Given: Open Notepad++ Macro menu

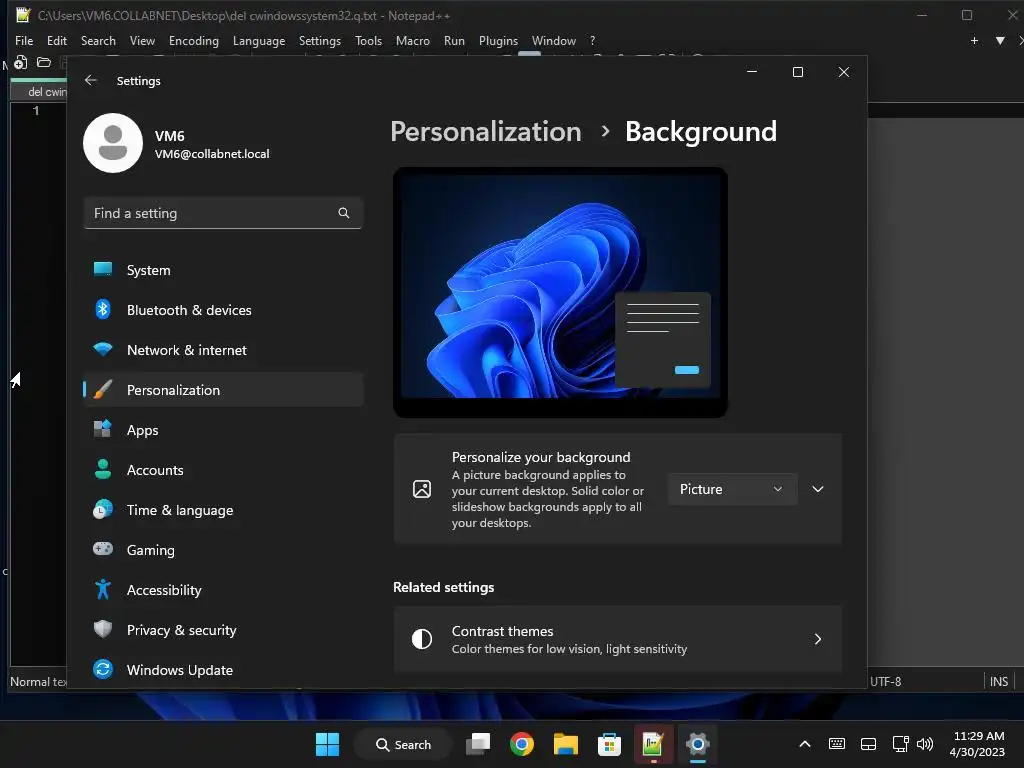Looking at the screenshot, I should 413,40.
